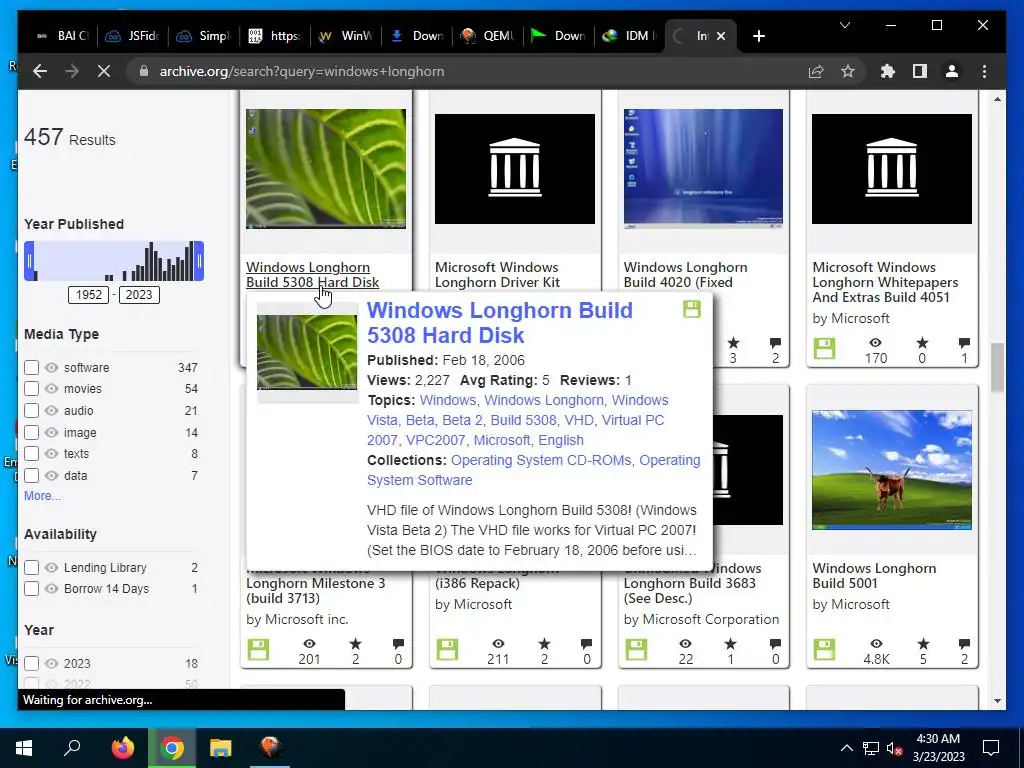Check the image media type box
This screenshot has width=1024, height=768.
tap(31, 432)
